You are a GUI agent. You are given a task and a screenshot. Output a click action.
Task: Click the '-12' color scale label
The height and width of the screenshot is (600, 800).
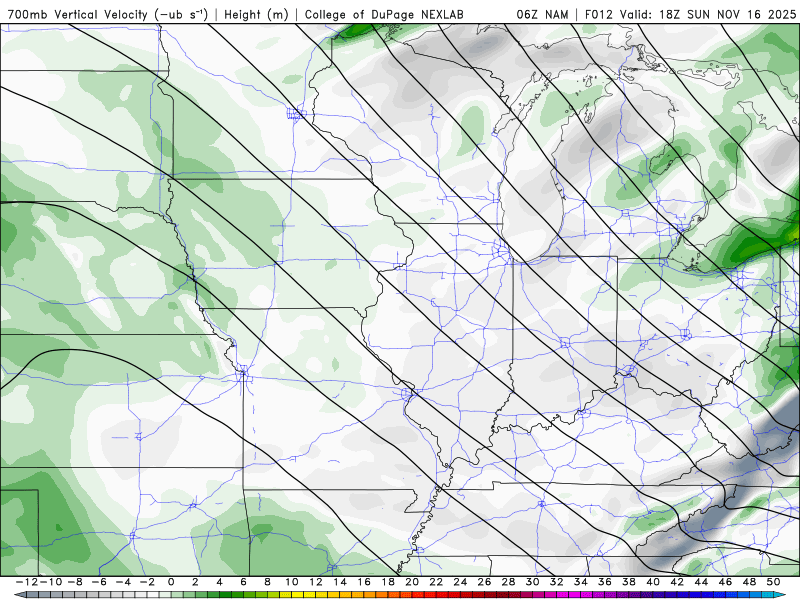click(x=28, y=582)
